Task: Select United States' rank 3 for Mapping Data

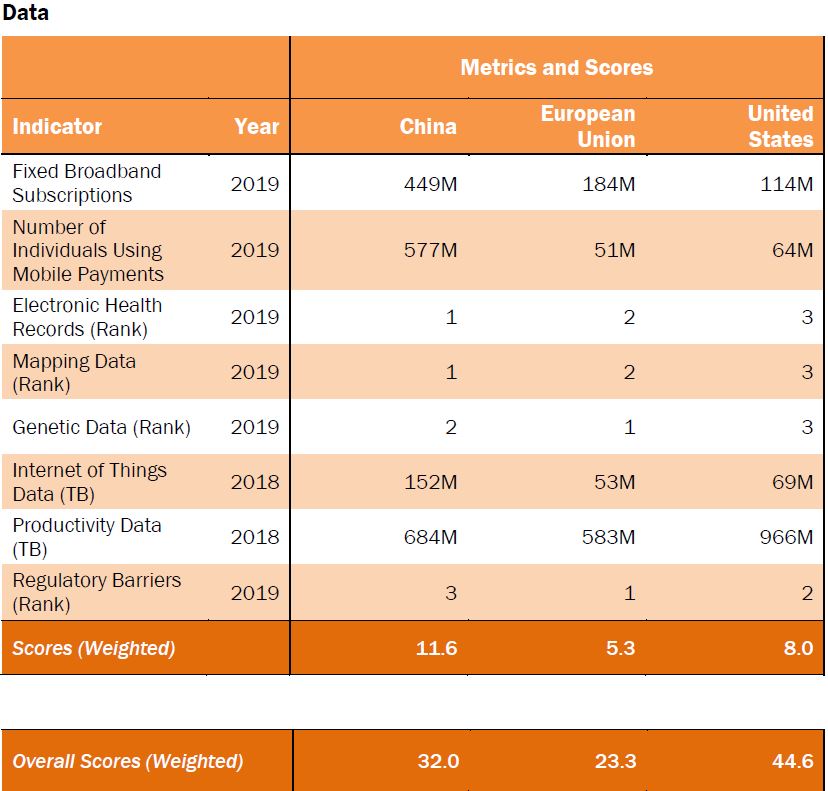Action: [x=807, y=372]
